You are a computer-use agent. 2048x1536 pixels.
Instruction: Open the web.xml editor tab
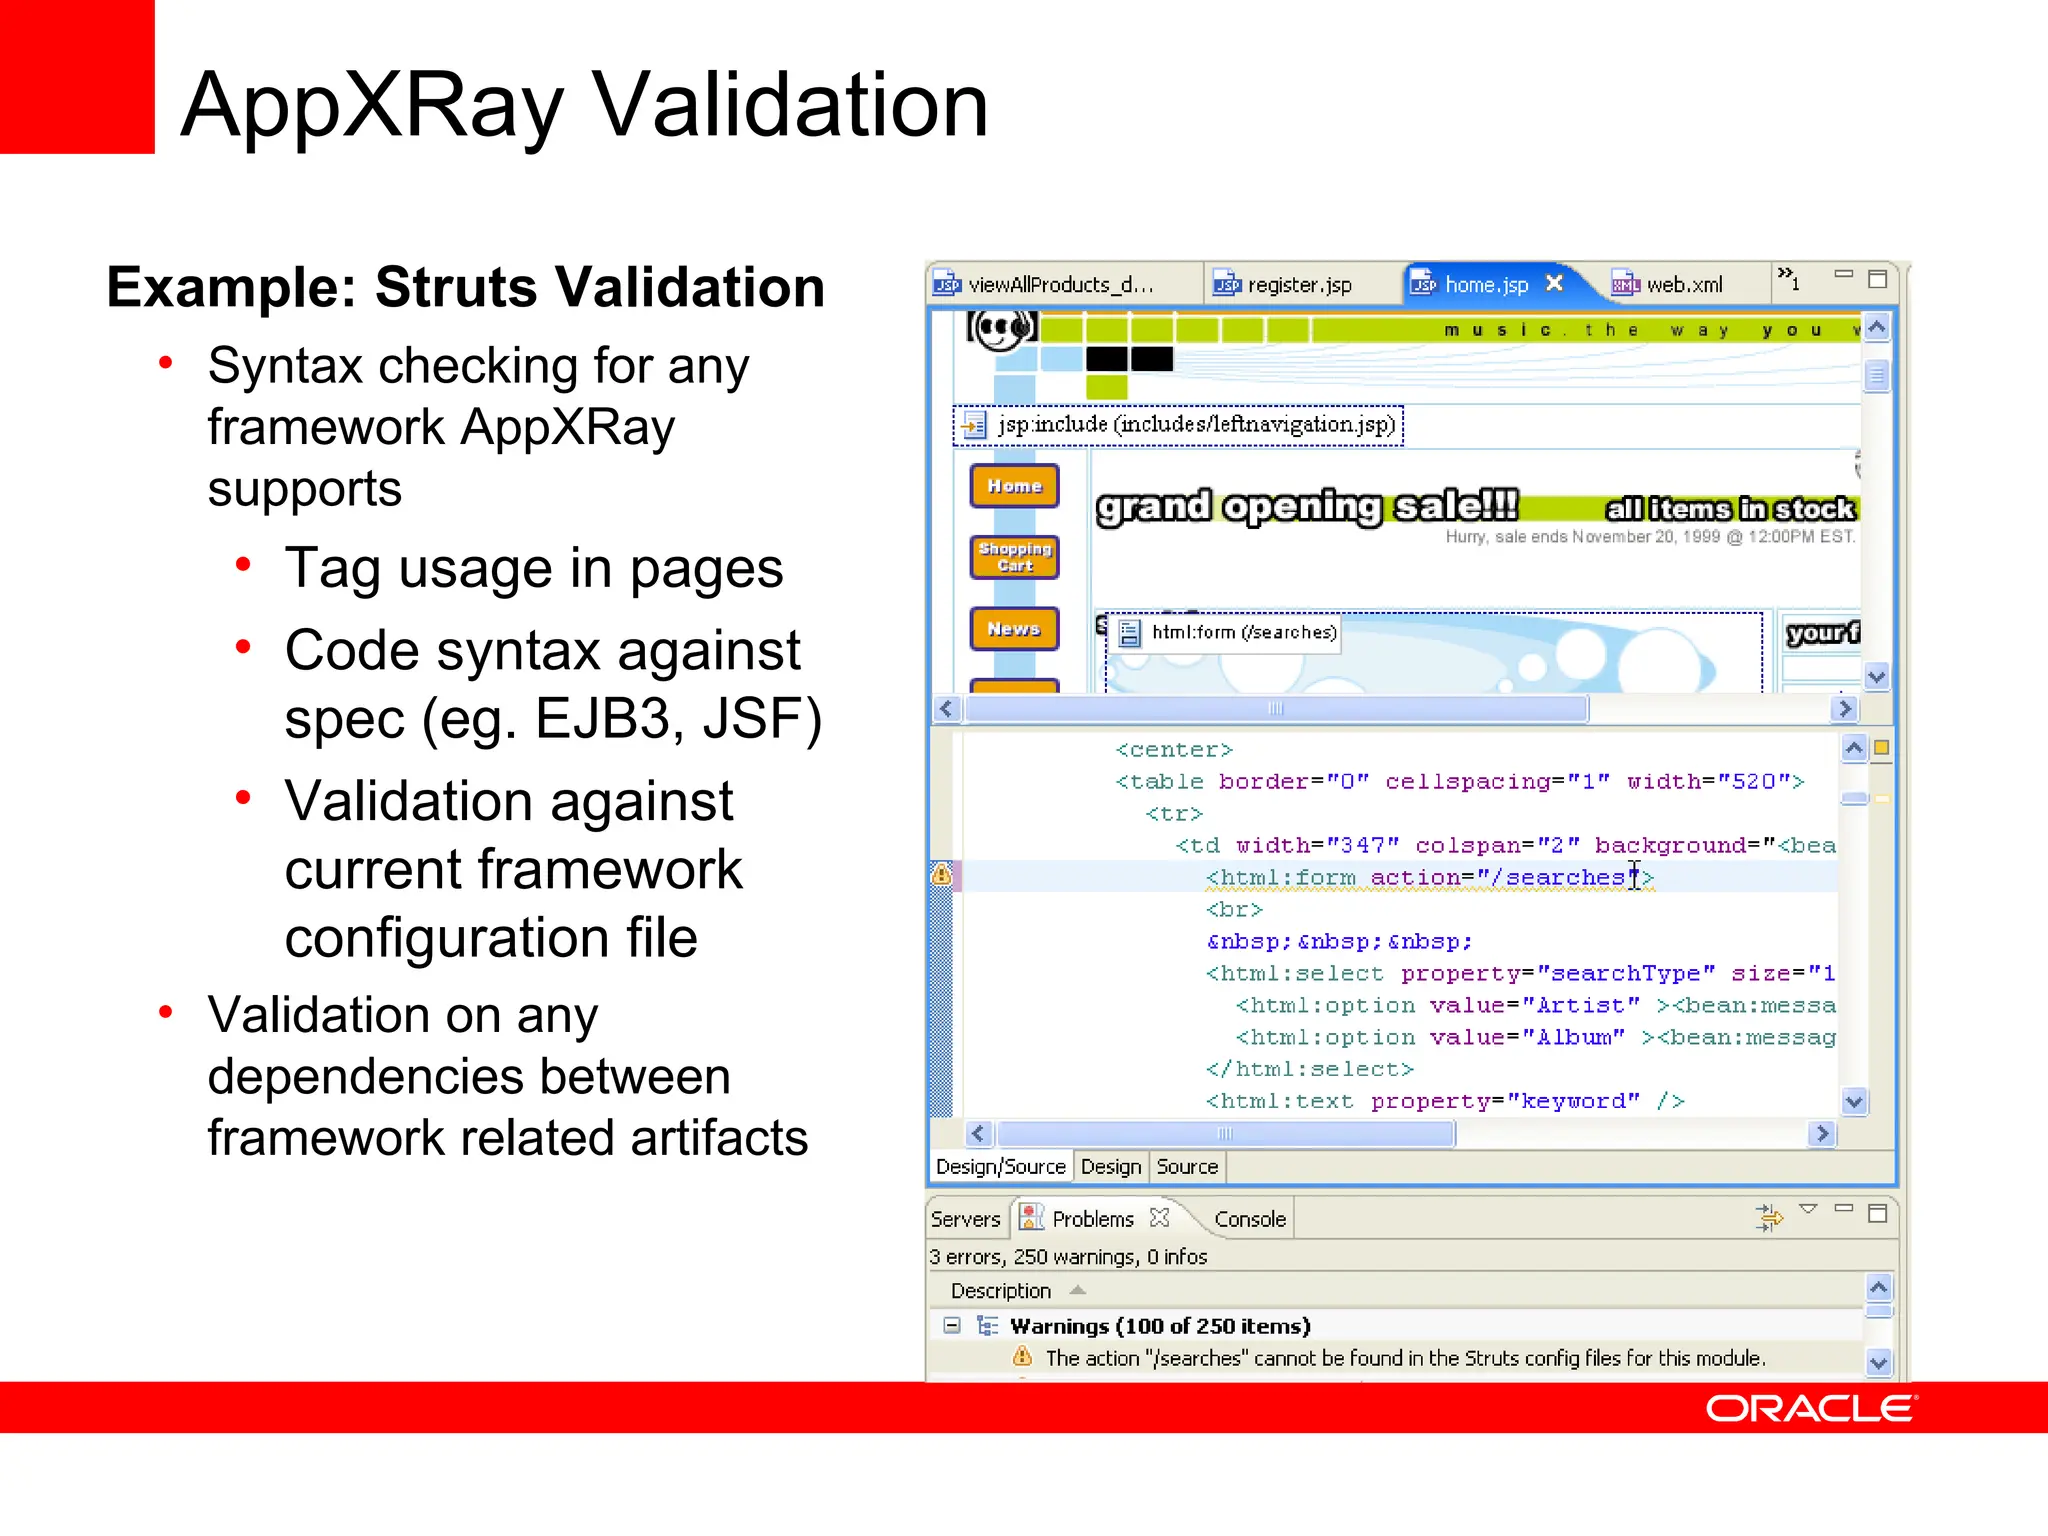[1684, 284]
